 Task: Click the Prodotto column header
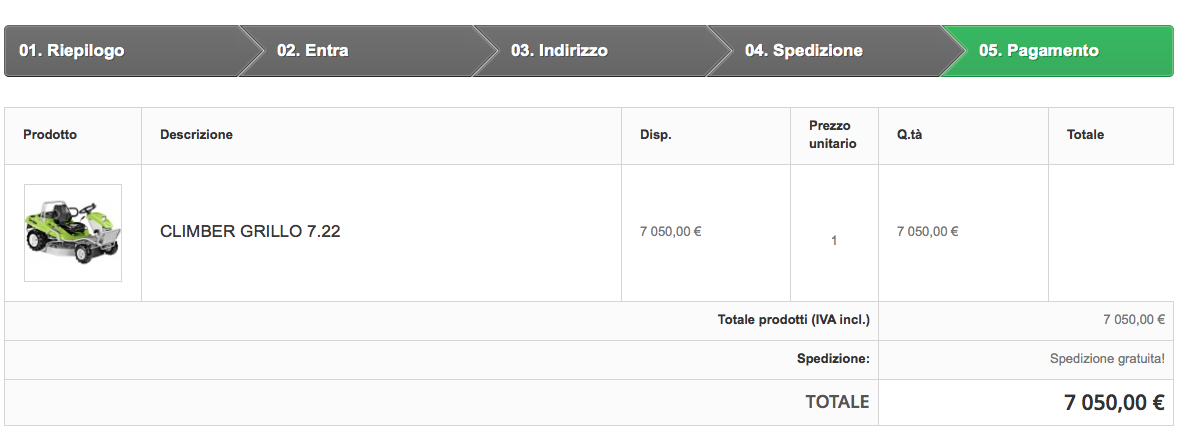point(50,135)
